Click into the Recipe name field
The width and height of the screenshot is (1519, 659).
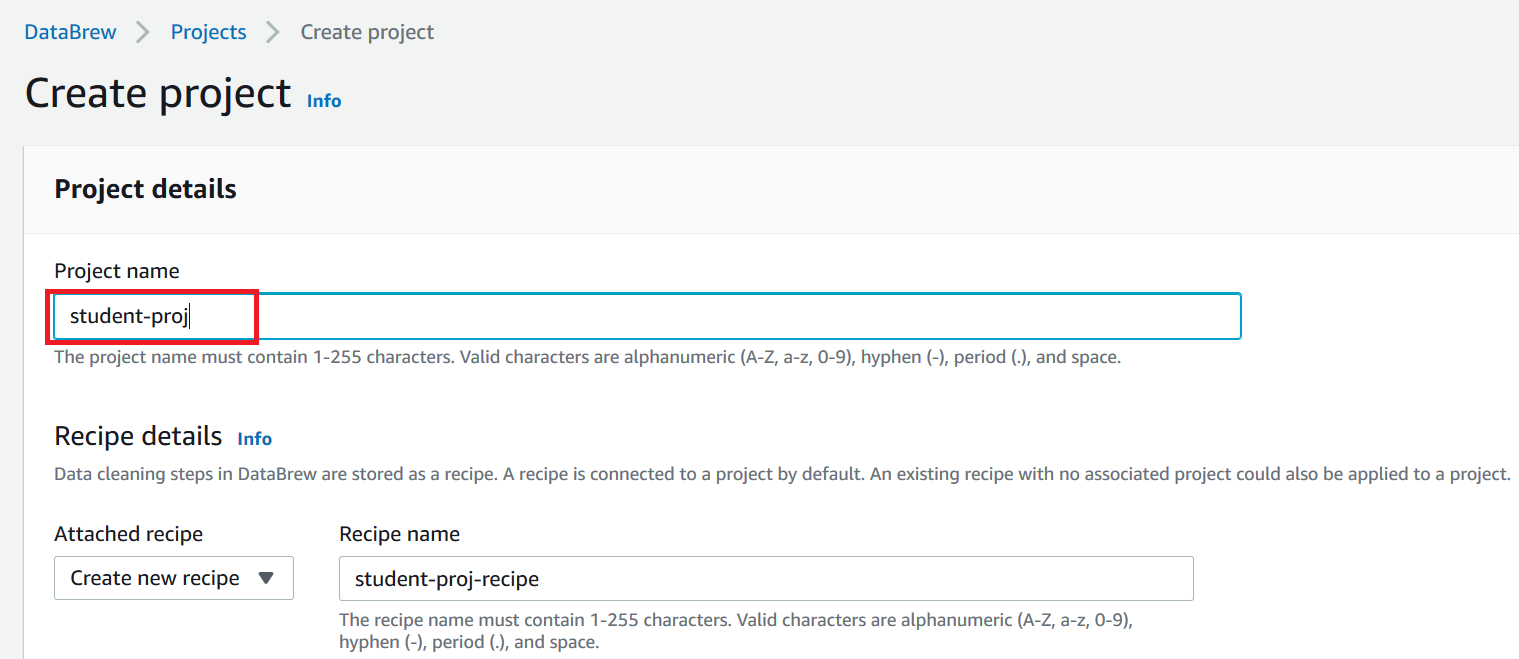coord(765,578)
